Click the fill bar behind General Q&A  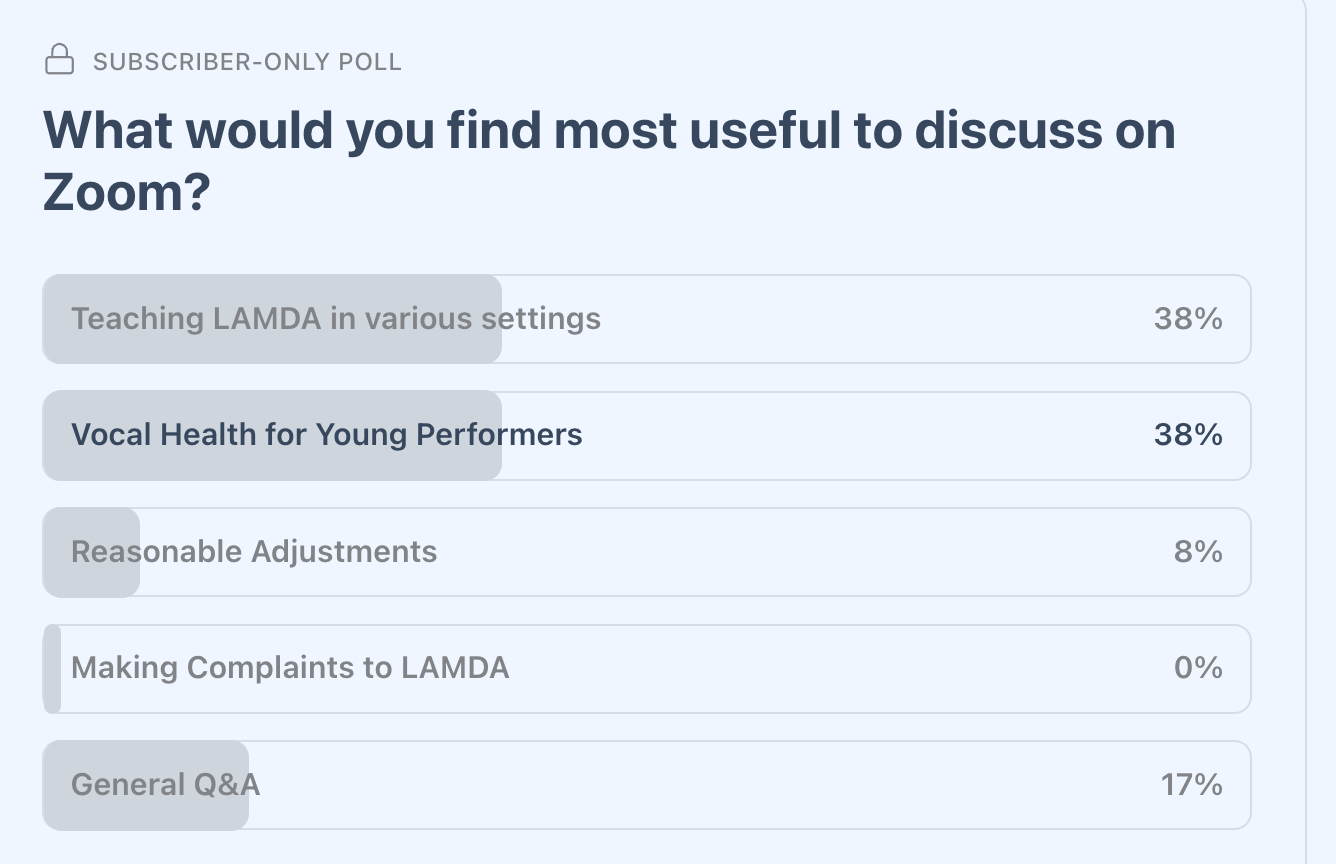(145, 812)
